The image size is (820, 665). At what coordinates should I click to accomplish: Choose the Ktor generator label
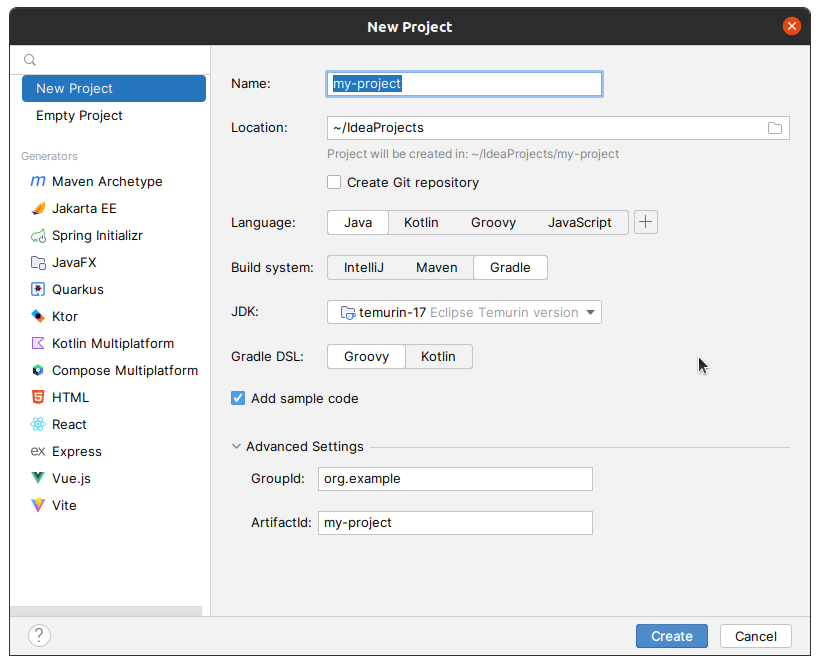click(65, 317)
